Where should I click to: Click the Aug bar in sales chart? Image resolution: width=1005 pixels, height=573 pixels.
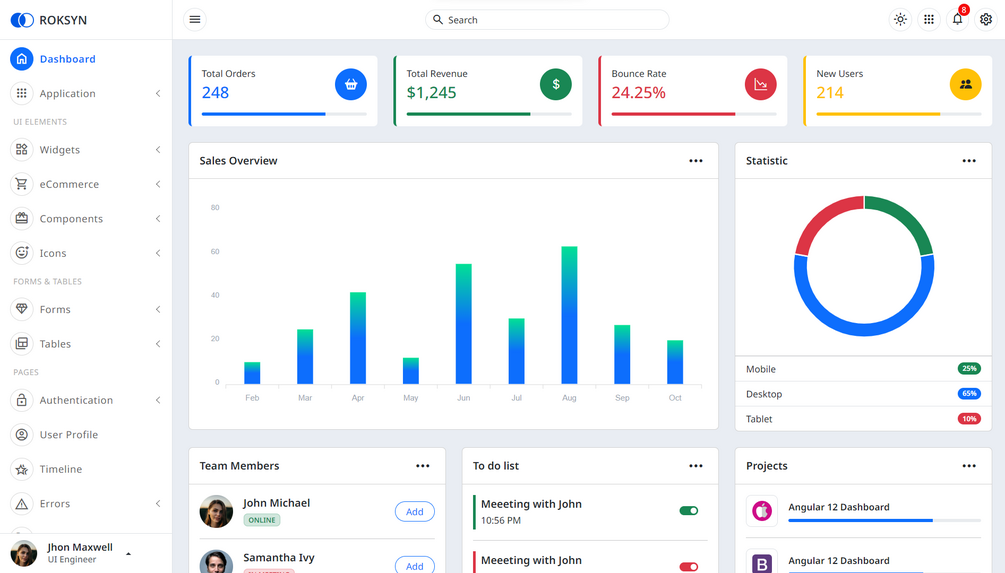[569, 315]
